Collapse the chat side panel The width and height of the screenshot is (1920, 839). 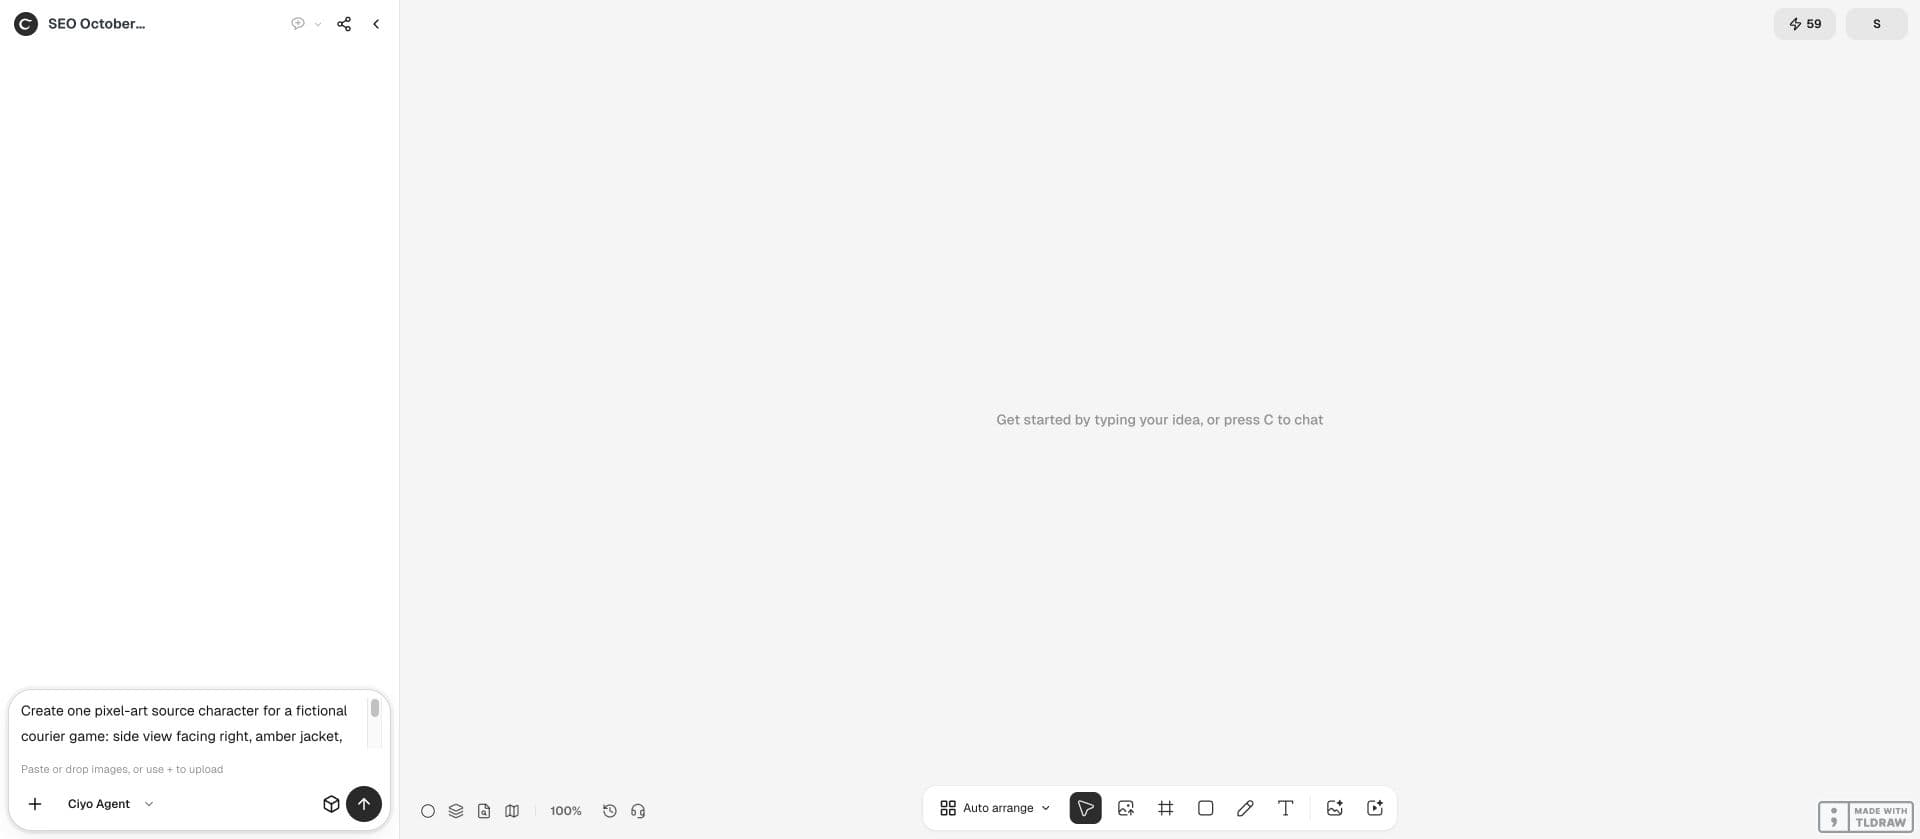(x=376, y=24)
